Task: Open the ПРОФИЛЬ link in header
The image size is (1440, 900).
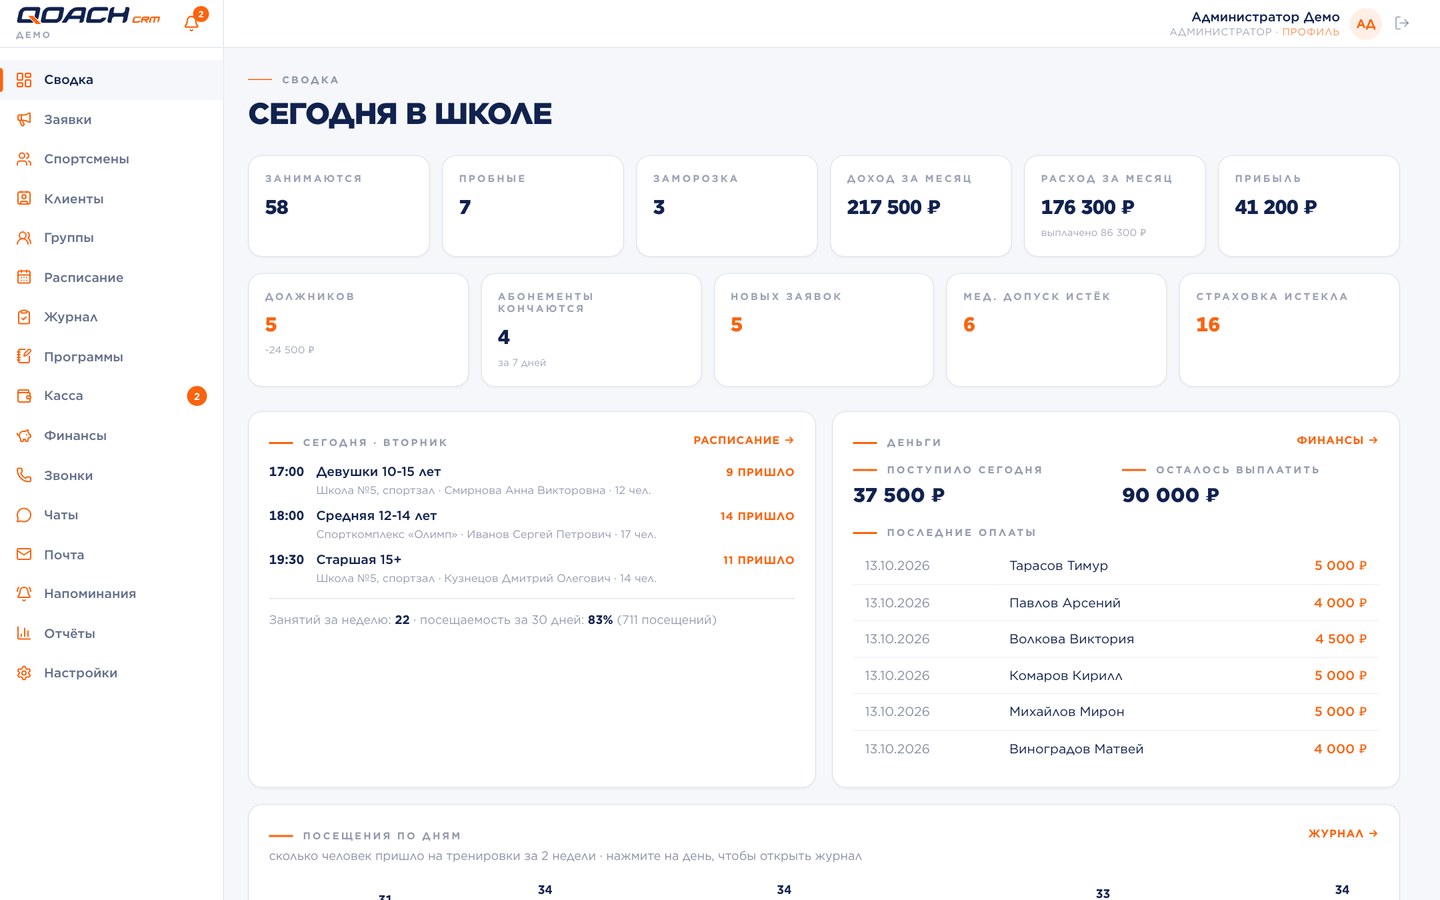Action: 1310,32
